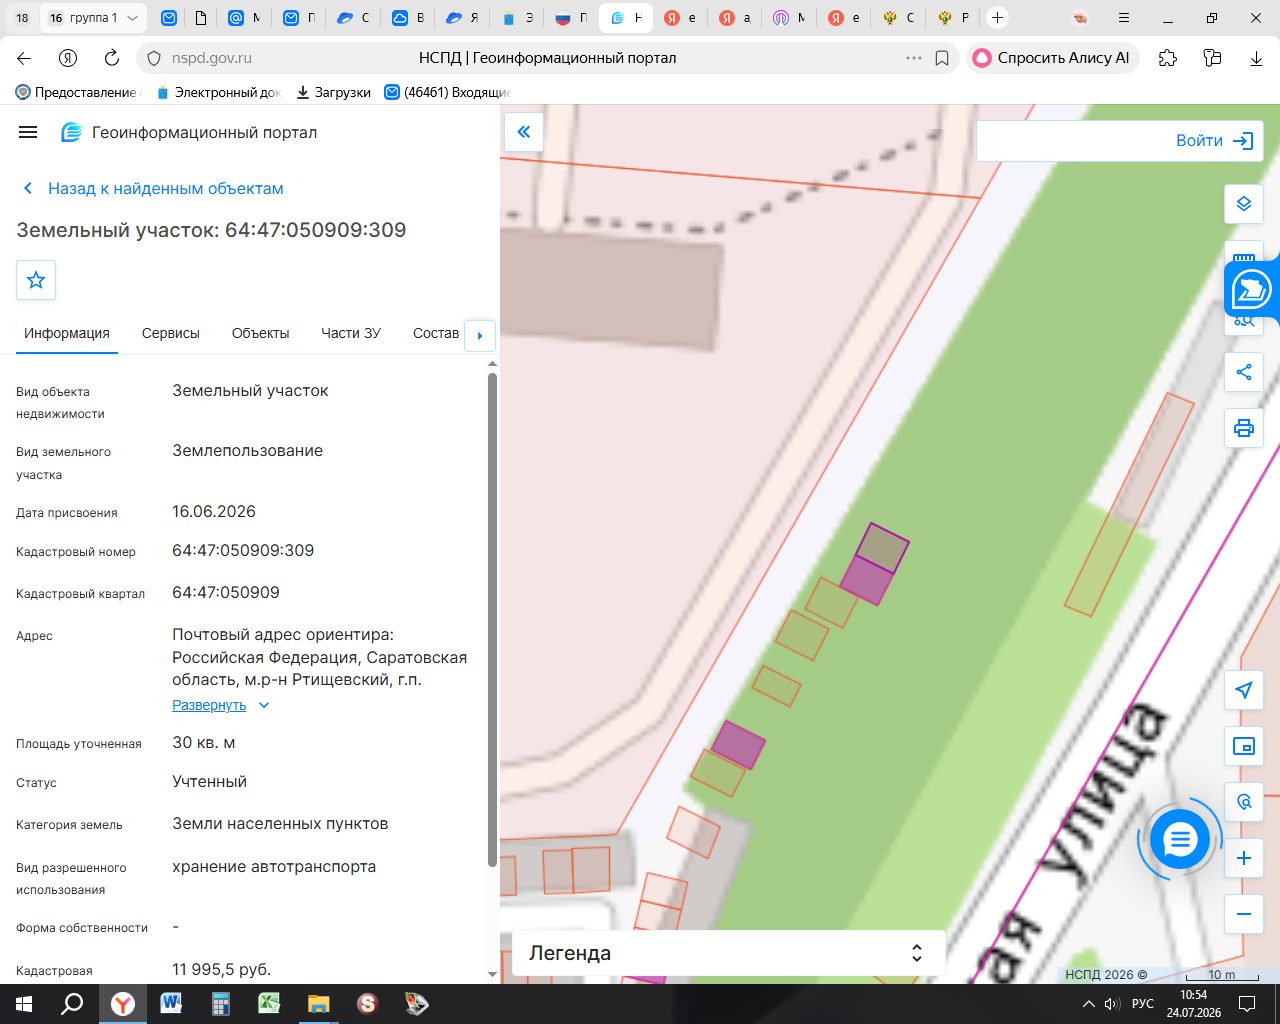This screenshot has height=1024, width=1280.
Task: Print the map using printer icon
Action: (x=1244, y=428)
